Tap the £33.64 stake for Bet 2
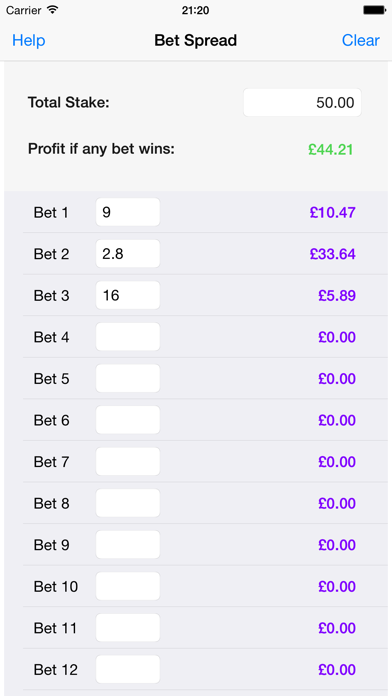The height and width of the screenshot is (696, 392). pyautogui.click(x=333, y=254)
